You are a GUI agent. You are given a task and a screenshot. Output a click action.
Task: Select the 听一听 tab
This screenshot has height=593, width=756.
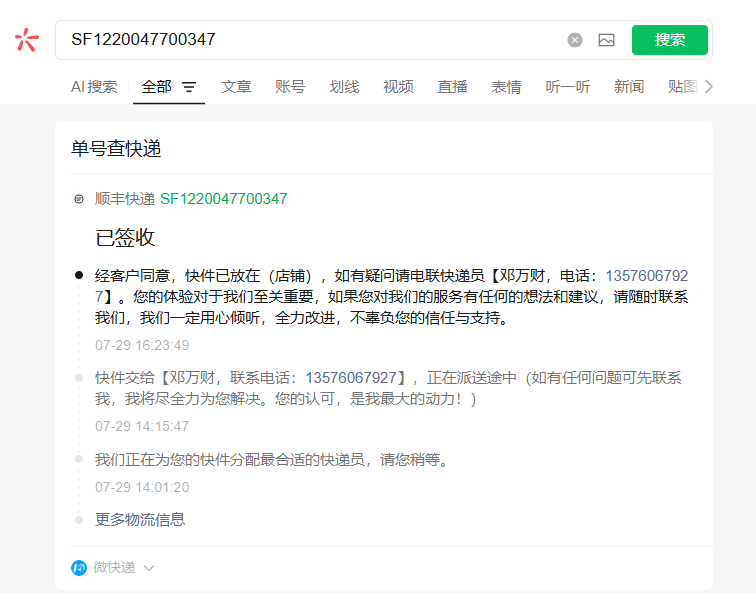click(x=568, y=87)
